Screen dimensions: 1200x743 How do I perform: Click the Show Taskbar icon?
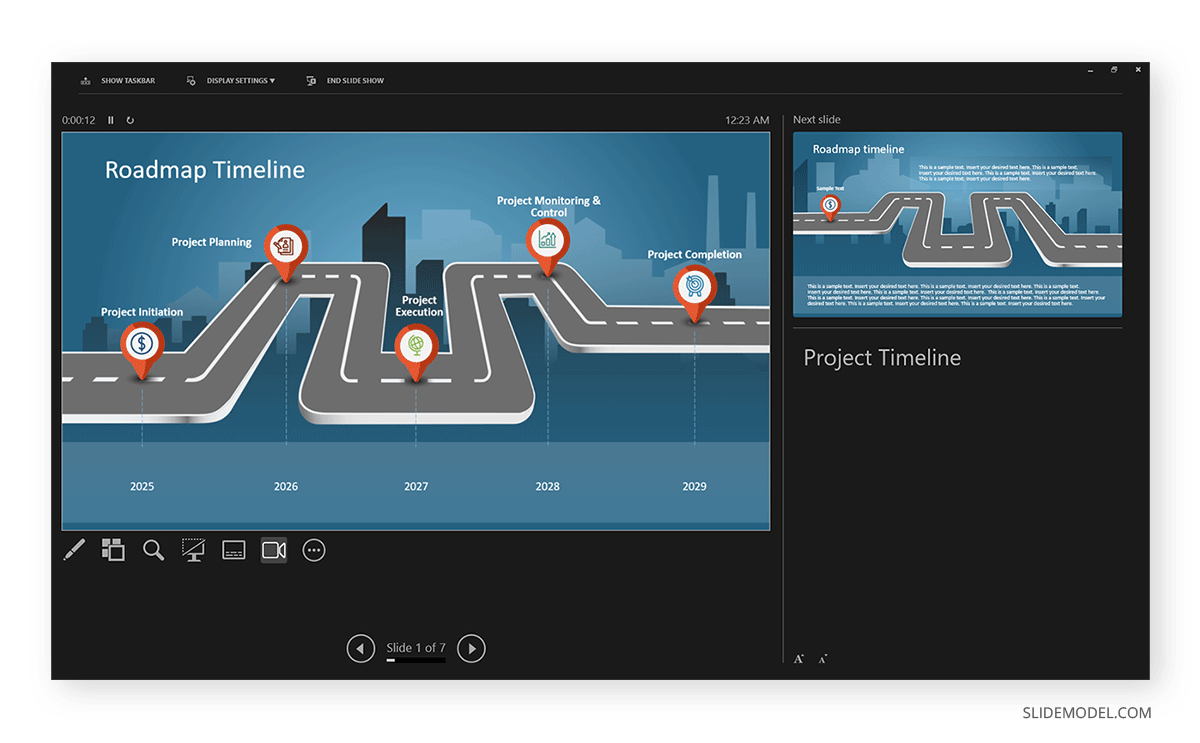click(85, 80)
